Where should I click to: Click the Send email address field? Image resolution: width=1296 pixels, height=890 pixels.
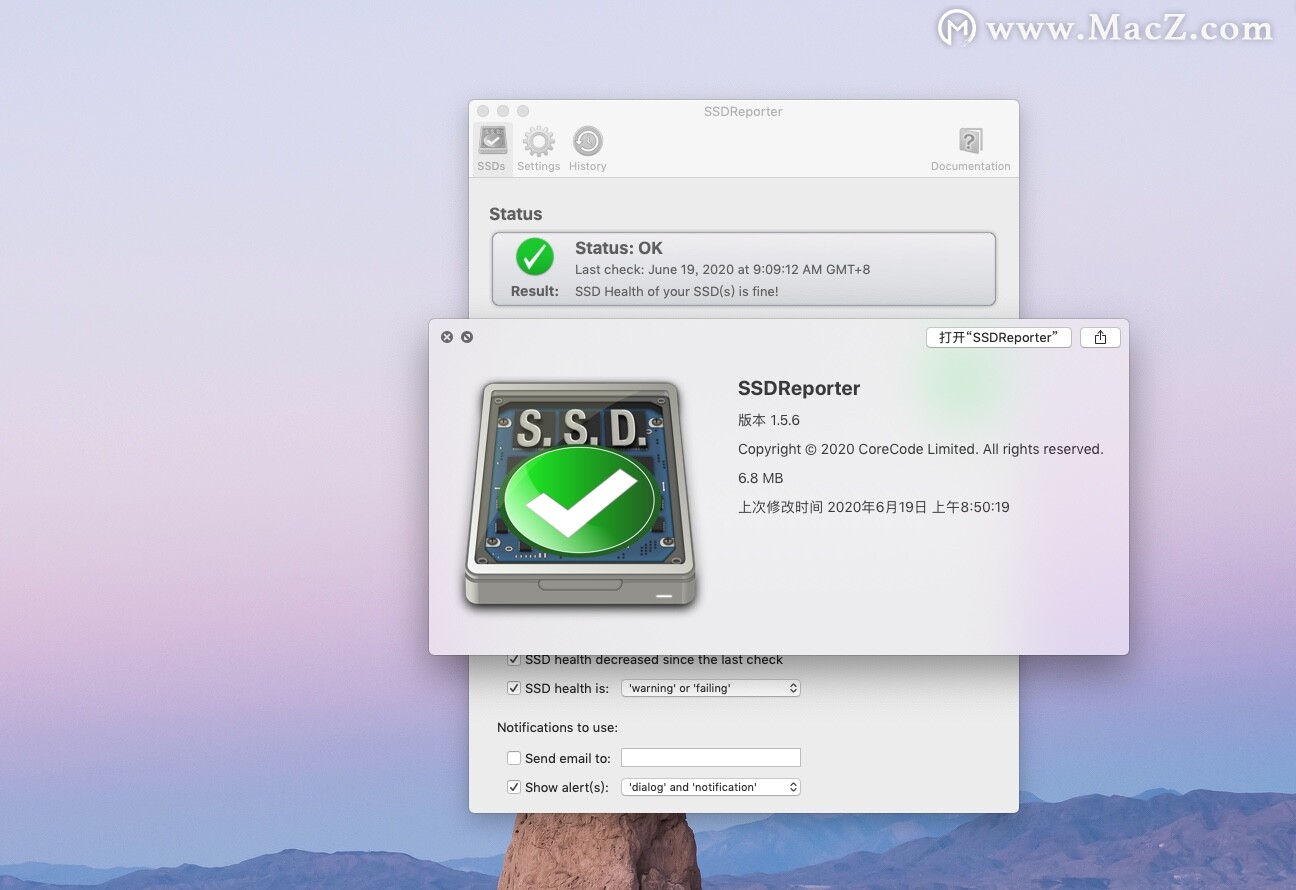point(711,758)
